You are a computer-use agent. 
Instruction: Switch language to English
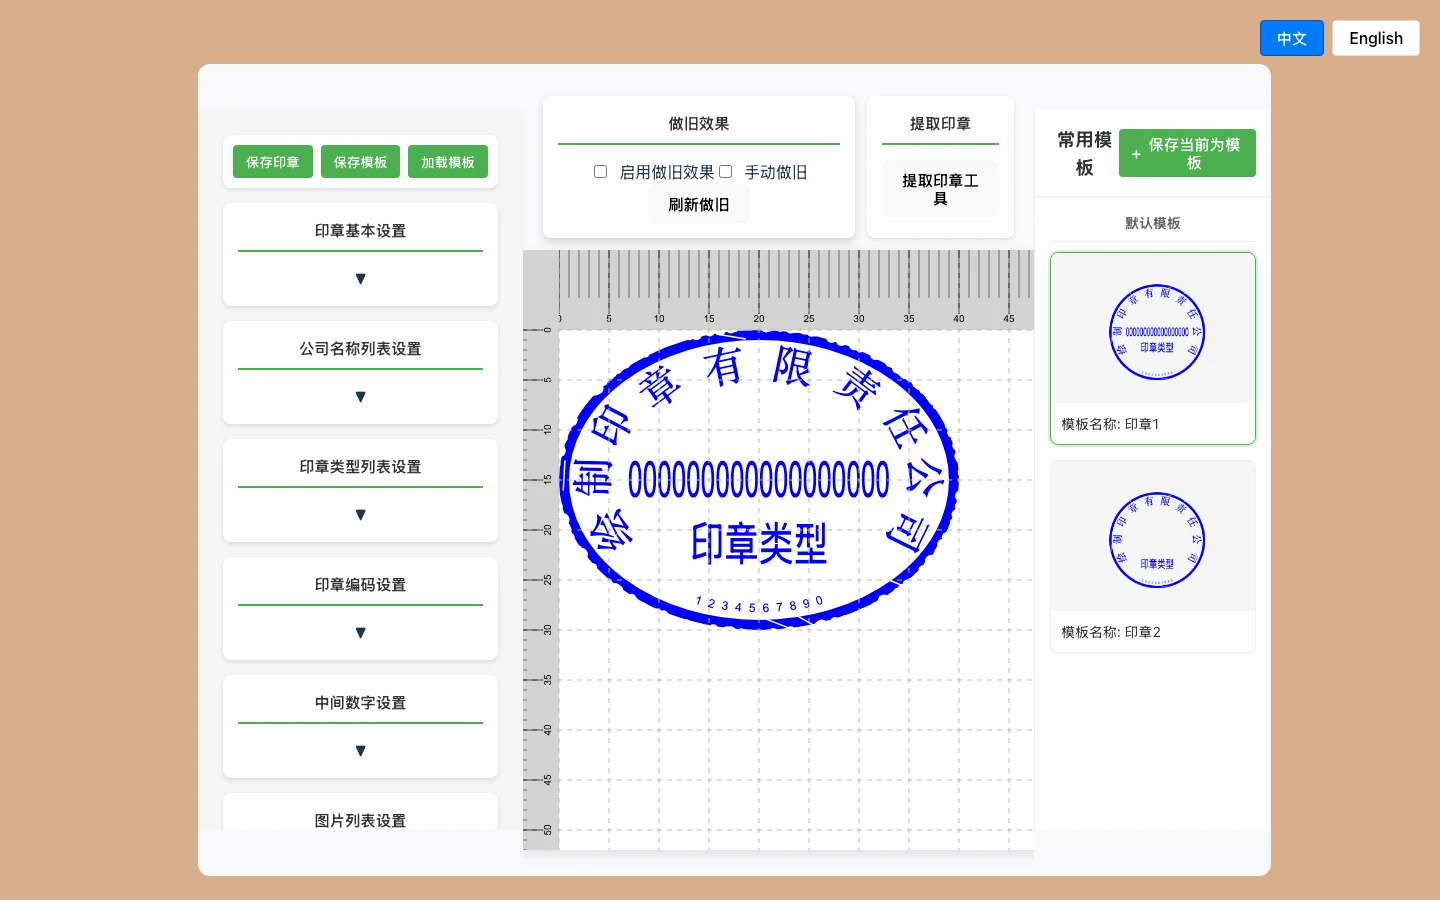coord(1376,38)
